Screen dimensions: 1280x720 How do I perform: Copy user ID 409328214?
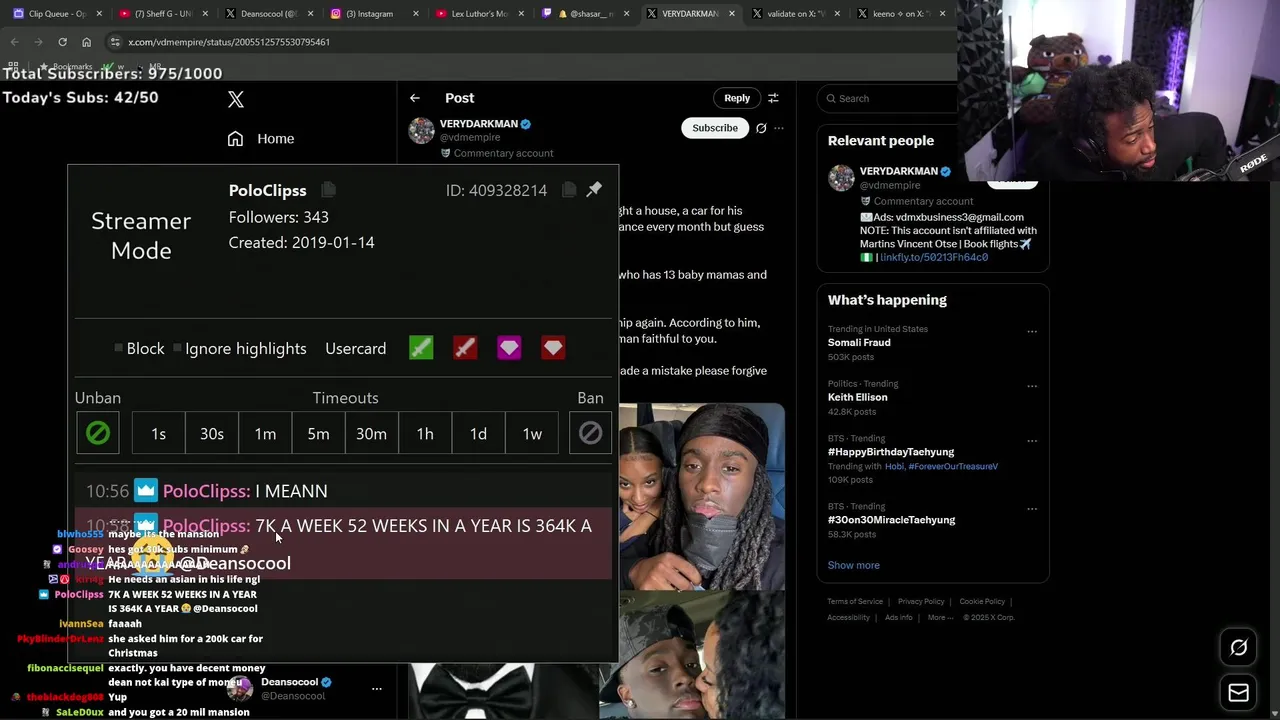point(569,190)
